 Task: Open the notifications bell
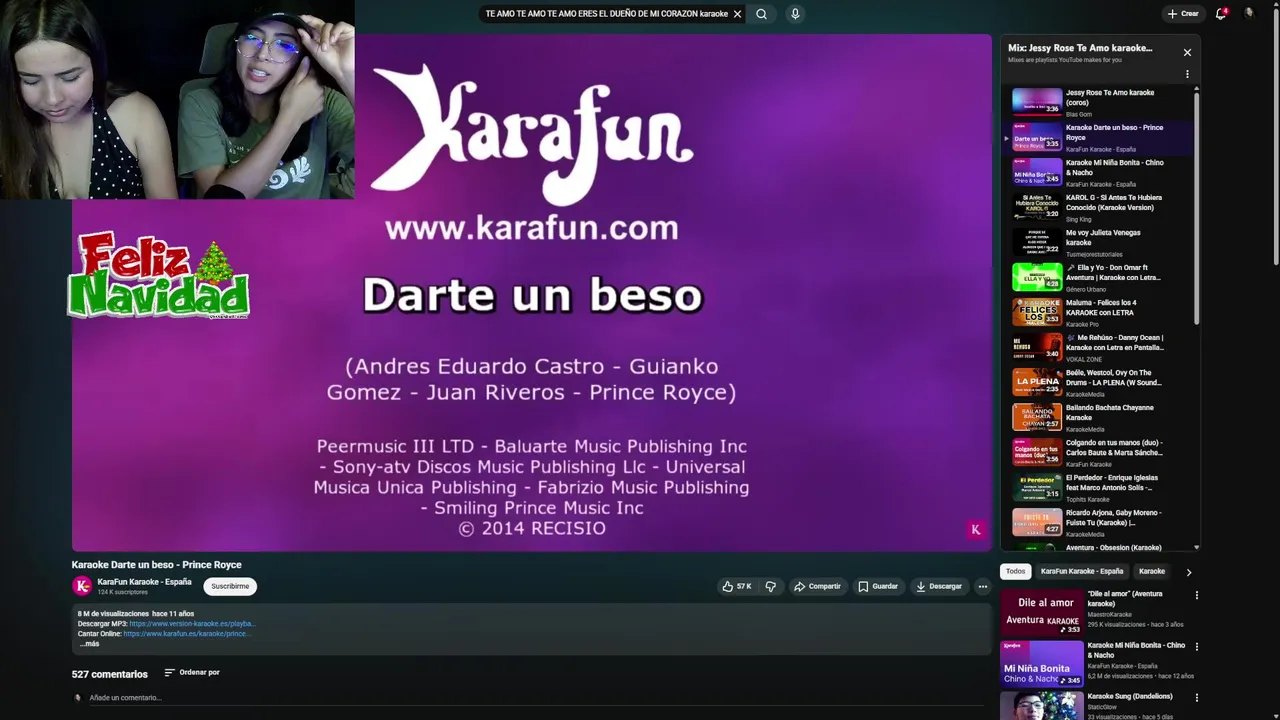click(x=1221, y=14)
